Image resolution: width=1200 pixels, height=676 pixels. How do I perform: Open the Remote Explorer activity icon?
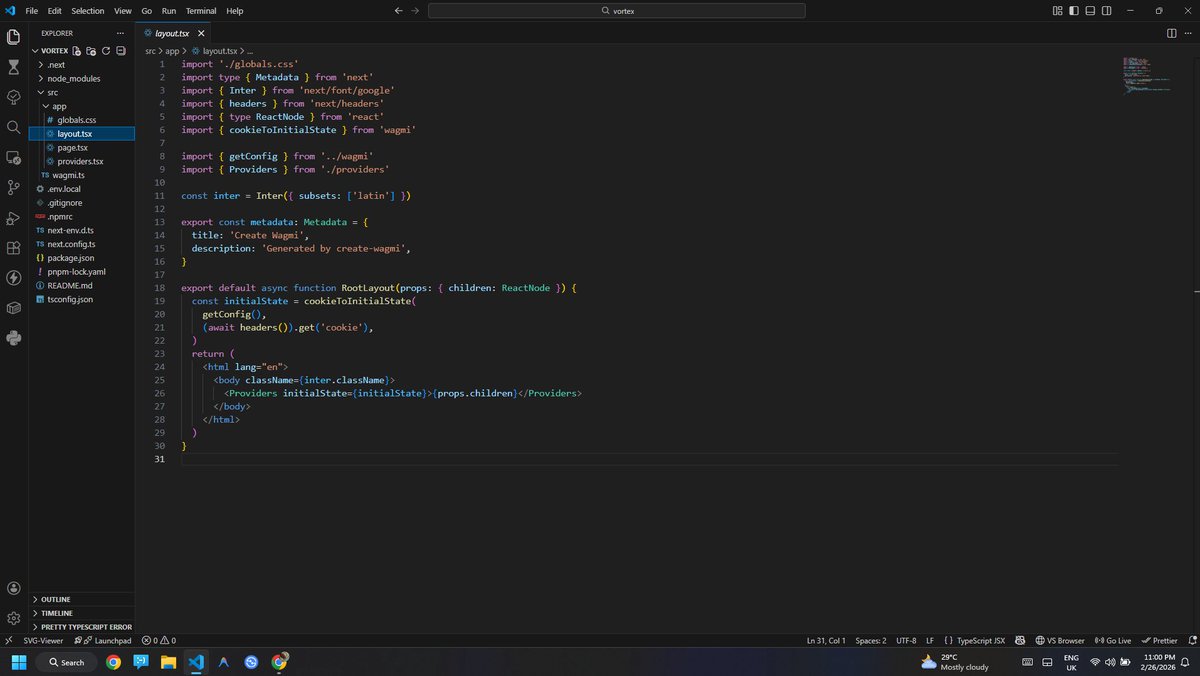tap(14, 157)
